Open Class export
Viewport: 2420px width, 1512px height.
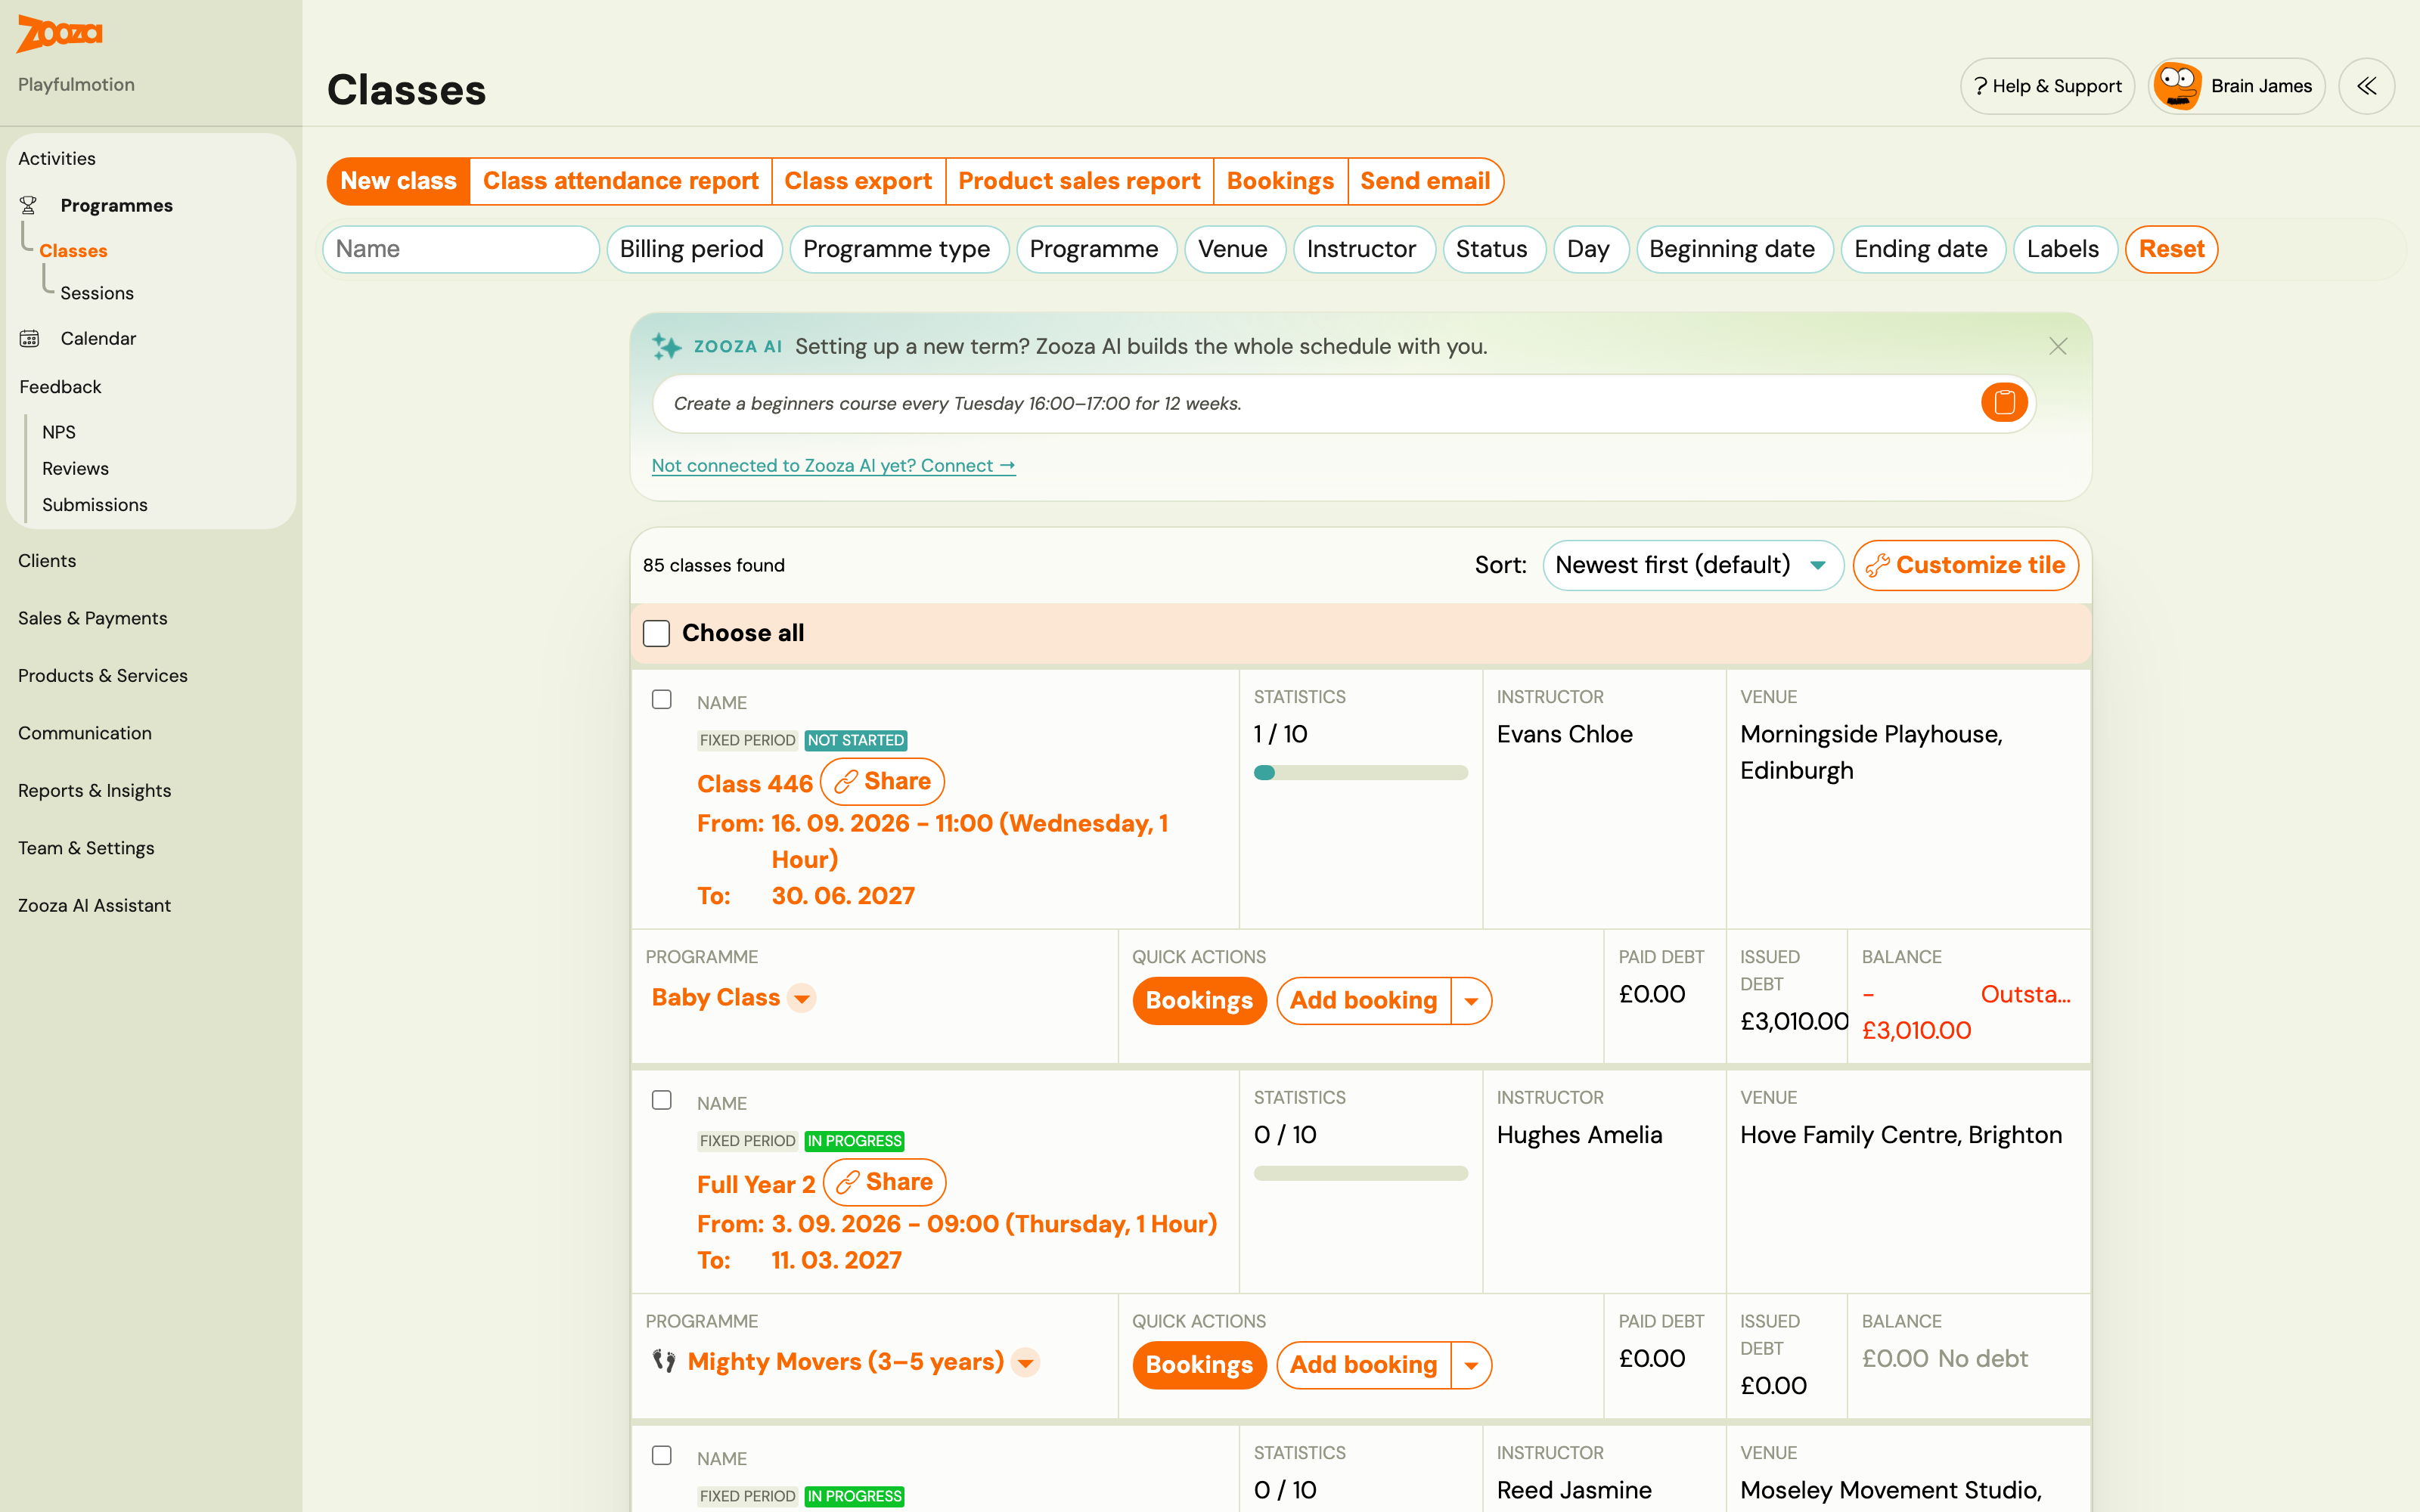(858, 181)
